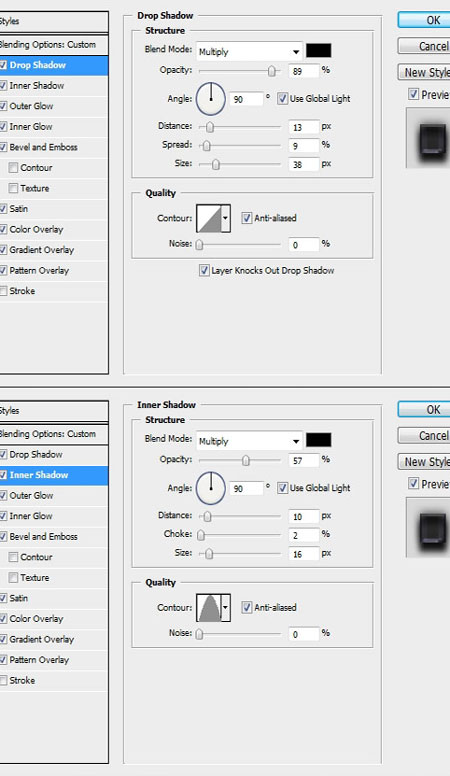
Task: Click Cancel in the bottom Inner Shadow dialog
Action: (424, 436)
